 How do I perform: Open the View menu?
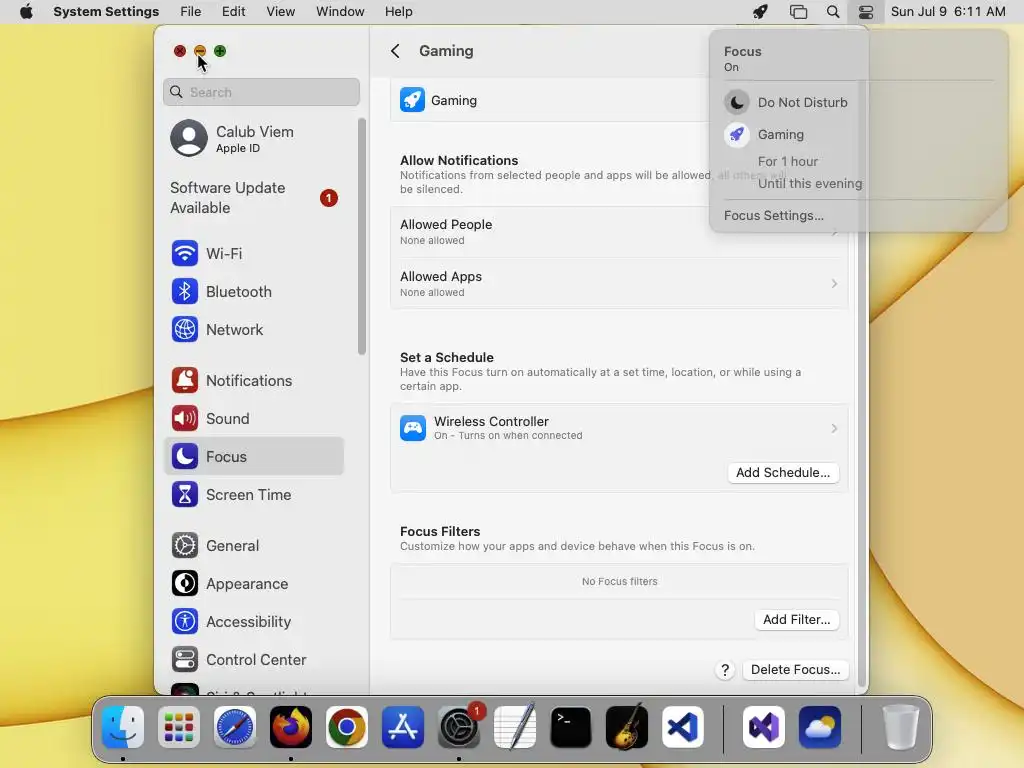tap(281, 12)
